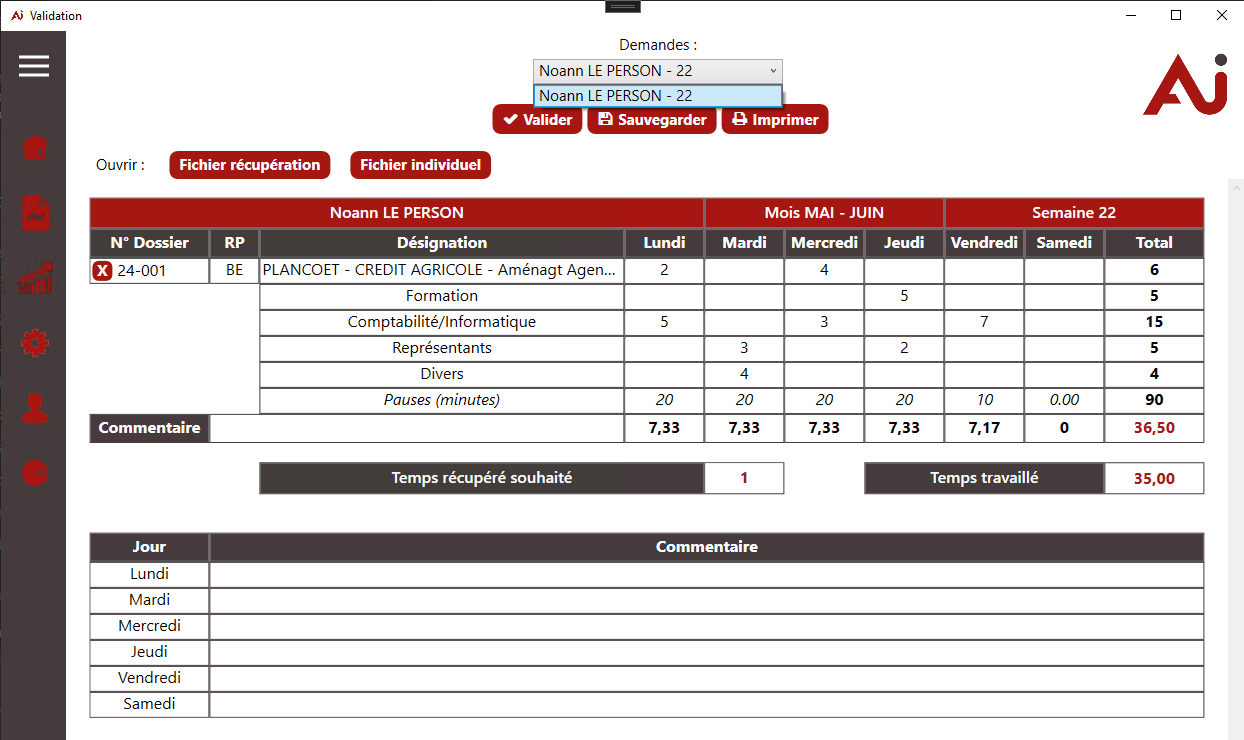The image size is (1244, 740).
Task: Remove dossier 24-001 with the red X
Action: (x=102, y=271)
